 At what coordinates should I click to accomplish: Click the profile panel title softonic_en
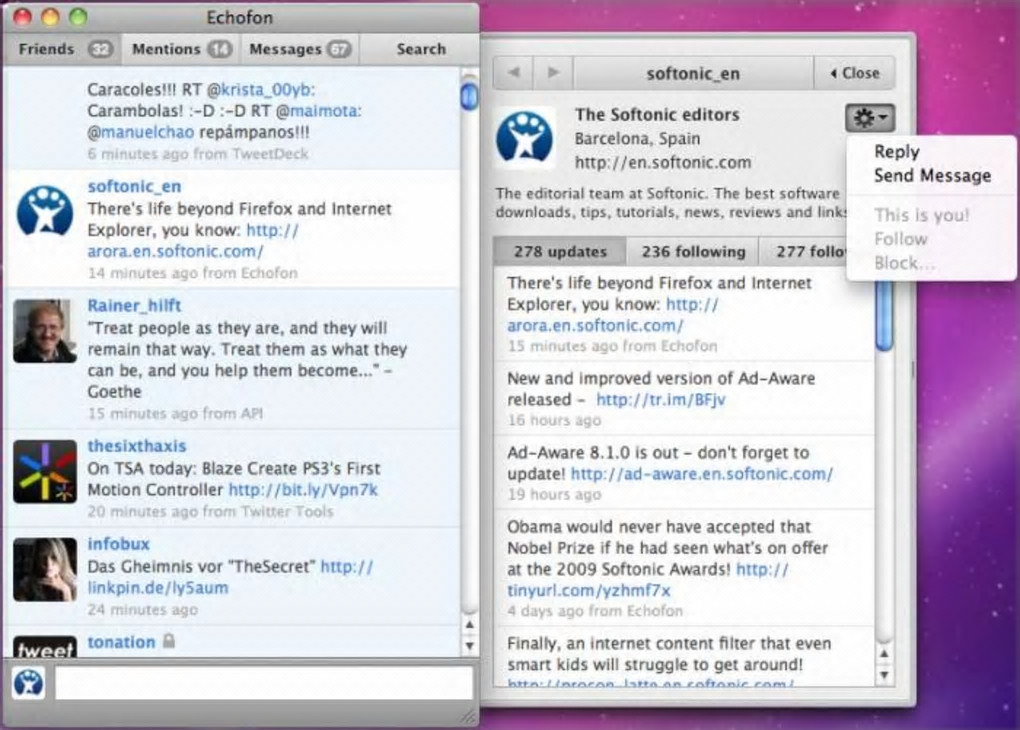tap(693, 74)
